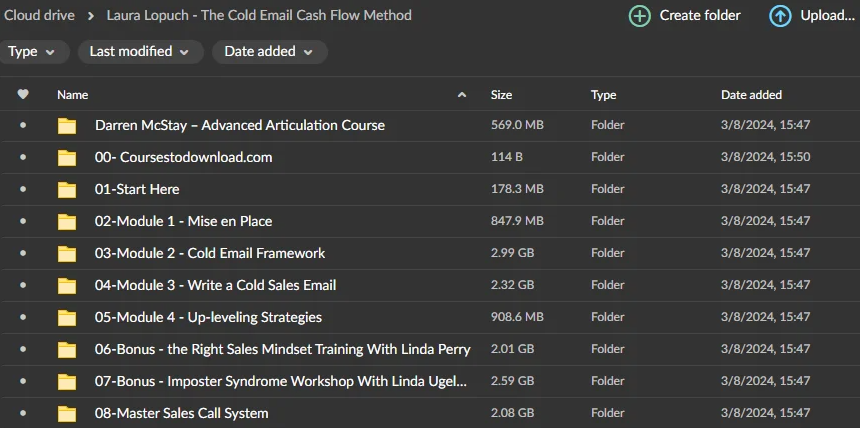This screenshot has height=428, width=860.
Task: Toggle favorite dot for 00- Coursestodownload.com row
Action: [x=22, y=157]
